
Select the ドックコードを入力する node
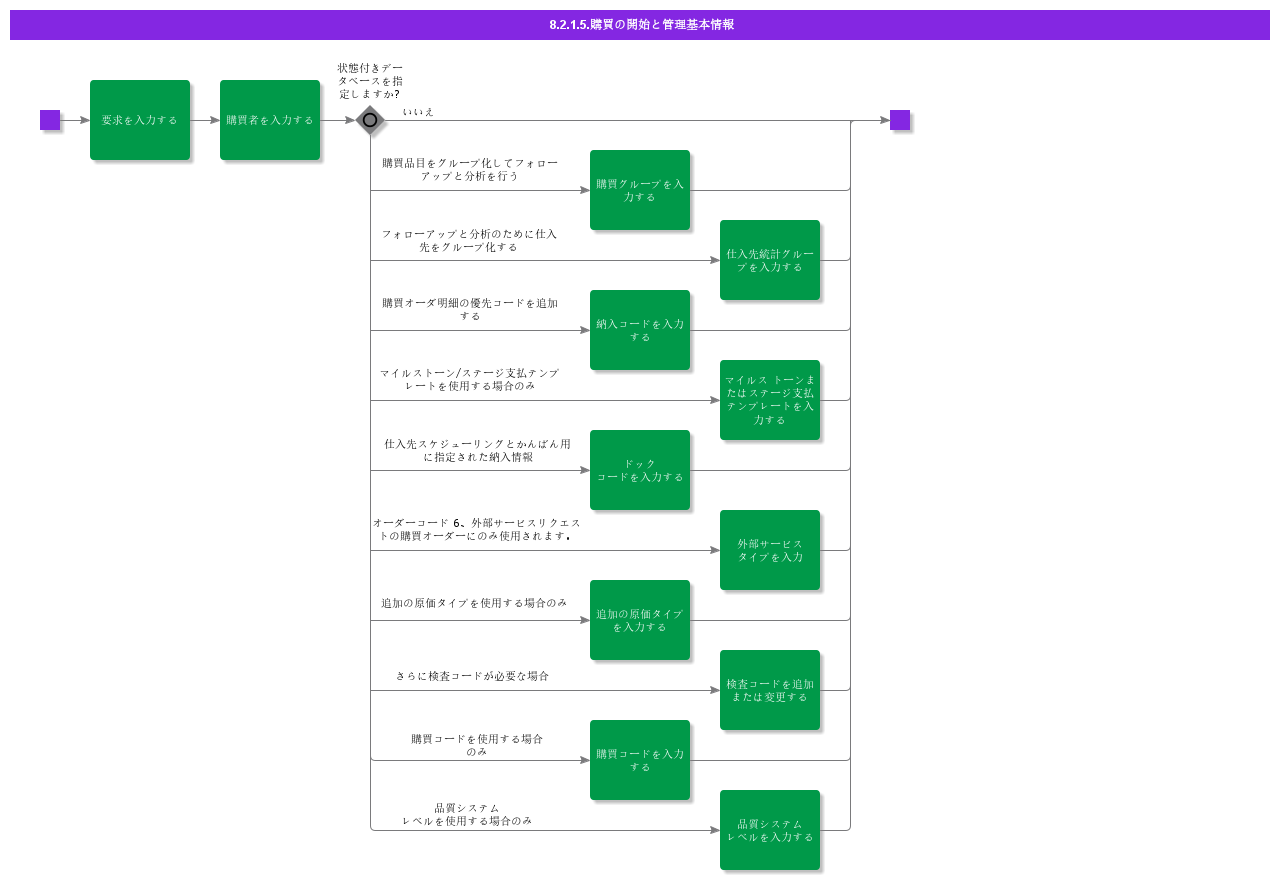tap(640, 470)
